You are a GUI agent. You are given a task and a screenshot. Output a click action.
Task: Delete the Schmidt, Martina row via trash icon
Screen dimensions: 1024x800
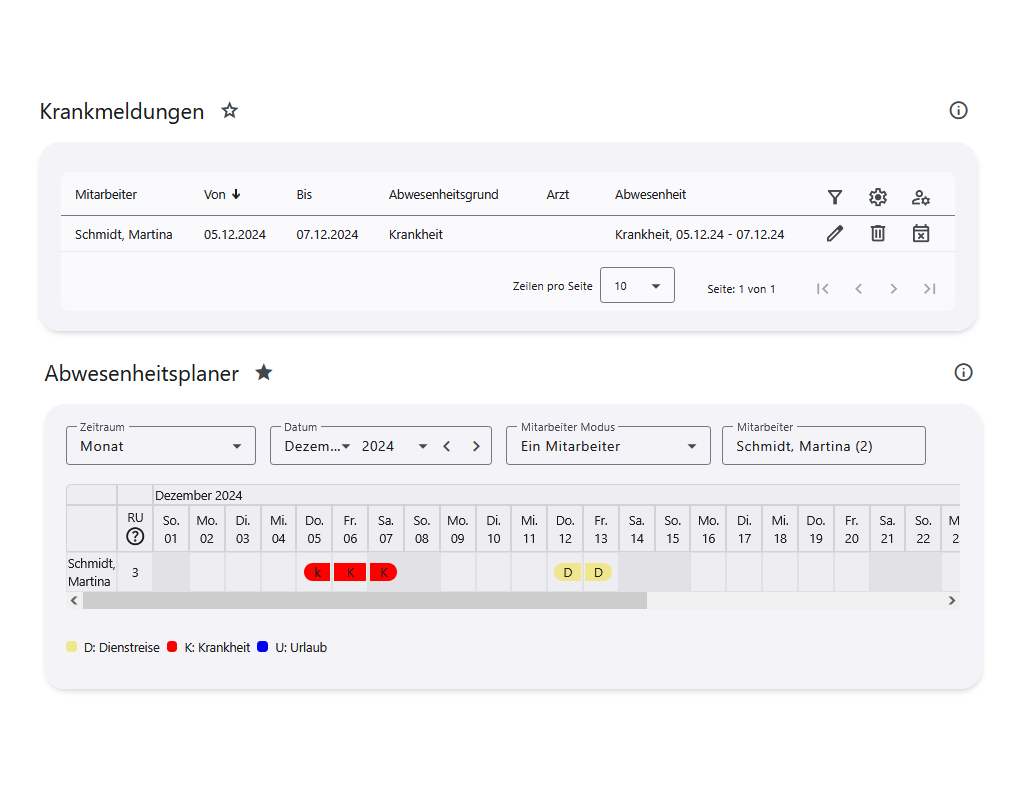point(878,233)
